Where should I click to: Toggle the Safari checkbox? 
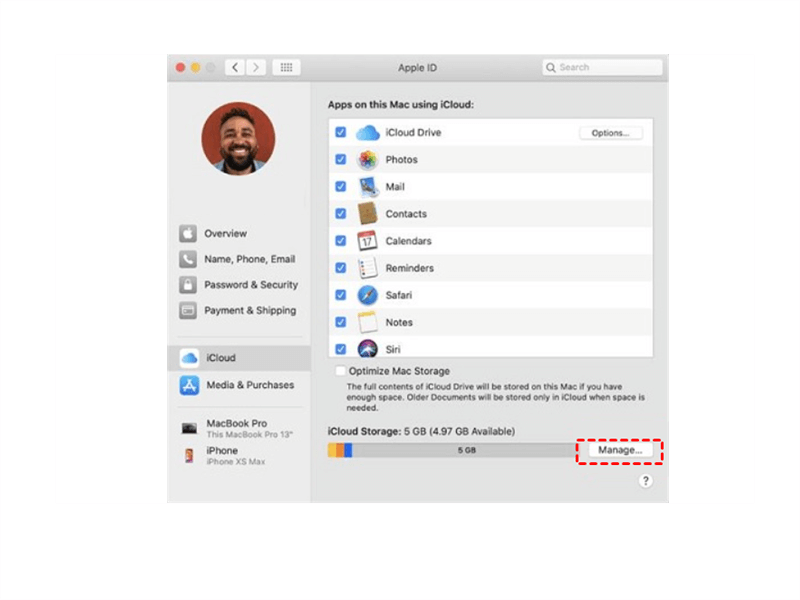tap(341, 295)
